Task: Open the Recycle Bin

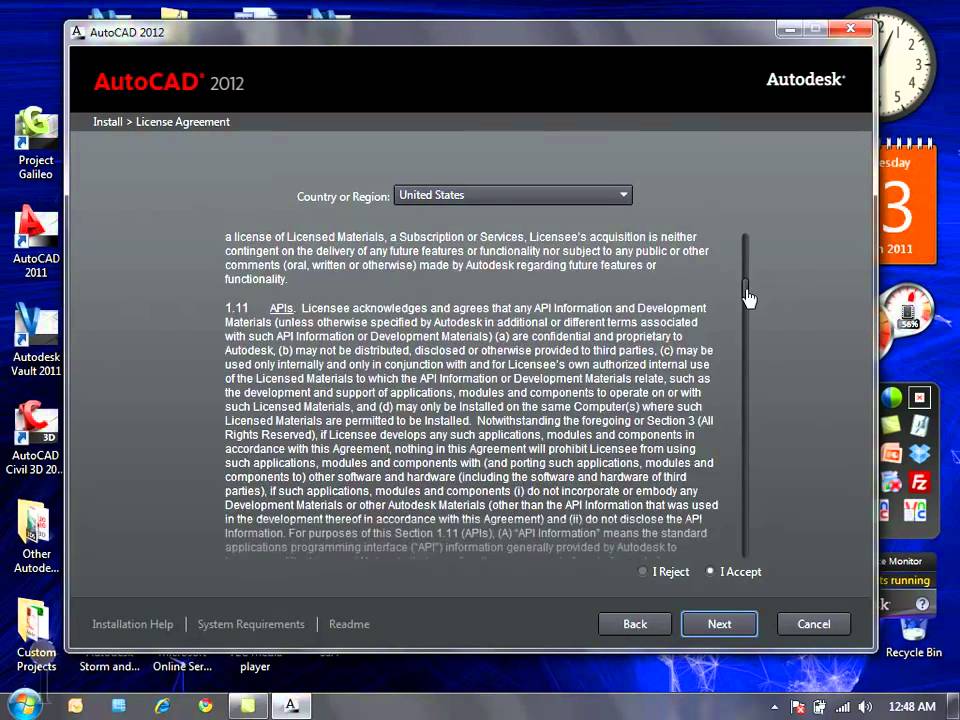Action: pyautogui.click(x=913, y=638)
